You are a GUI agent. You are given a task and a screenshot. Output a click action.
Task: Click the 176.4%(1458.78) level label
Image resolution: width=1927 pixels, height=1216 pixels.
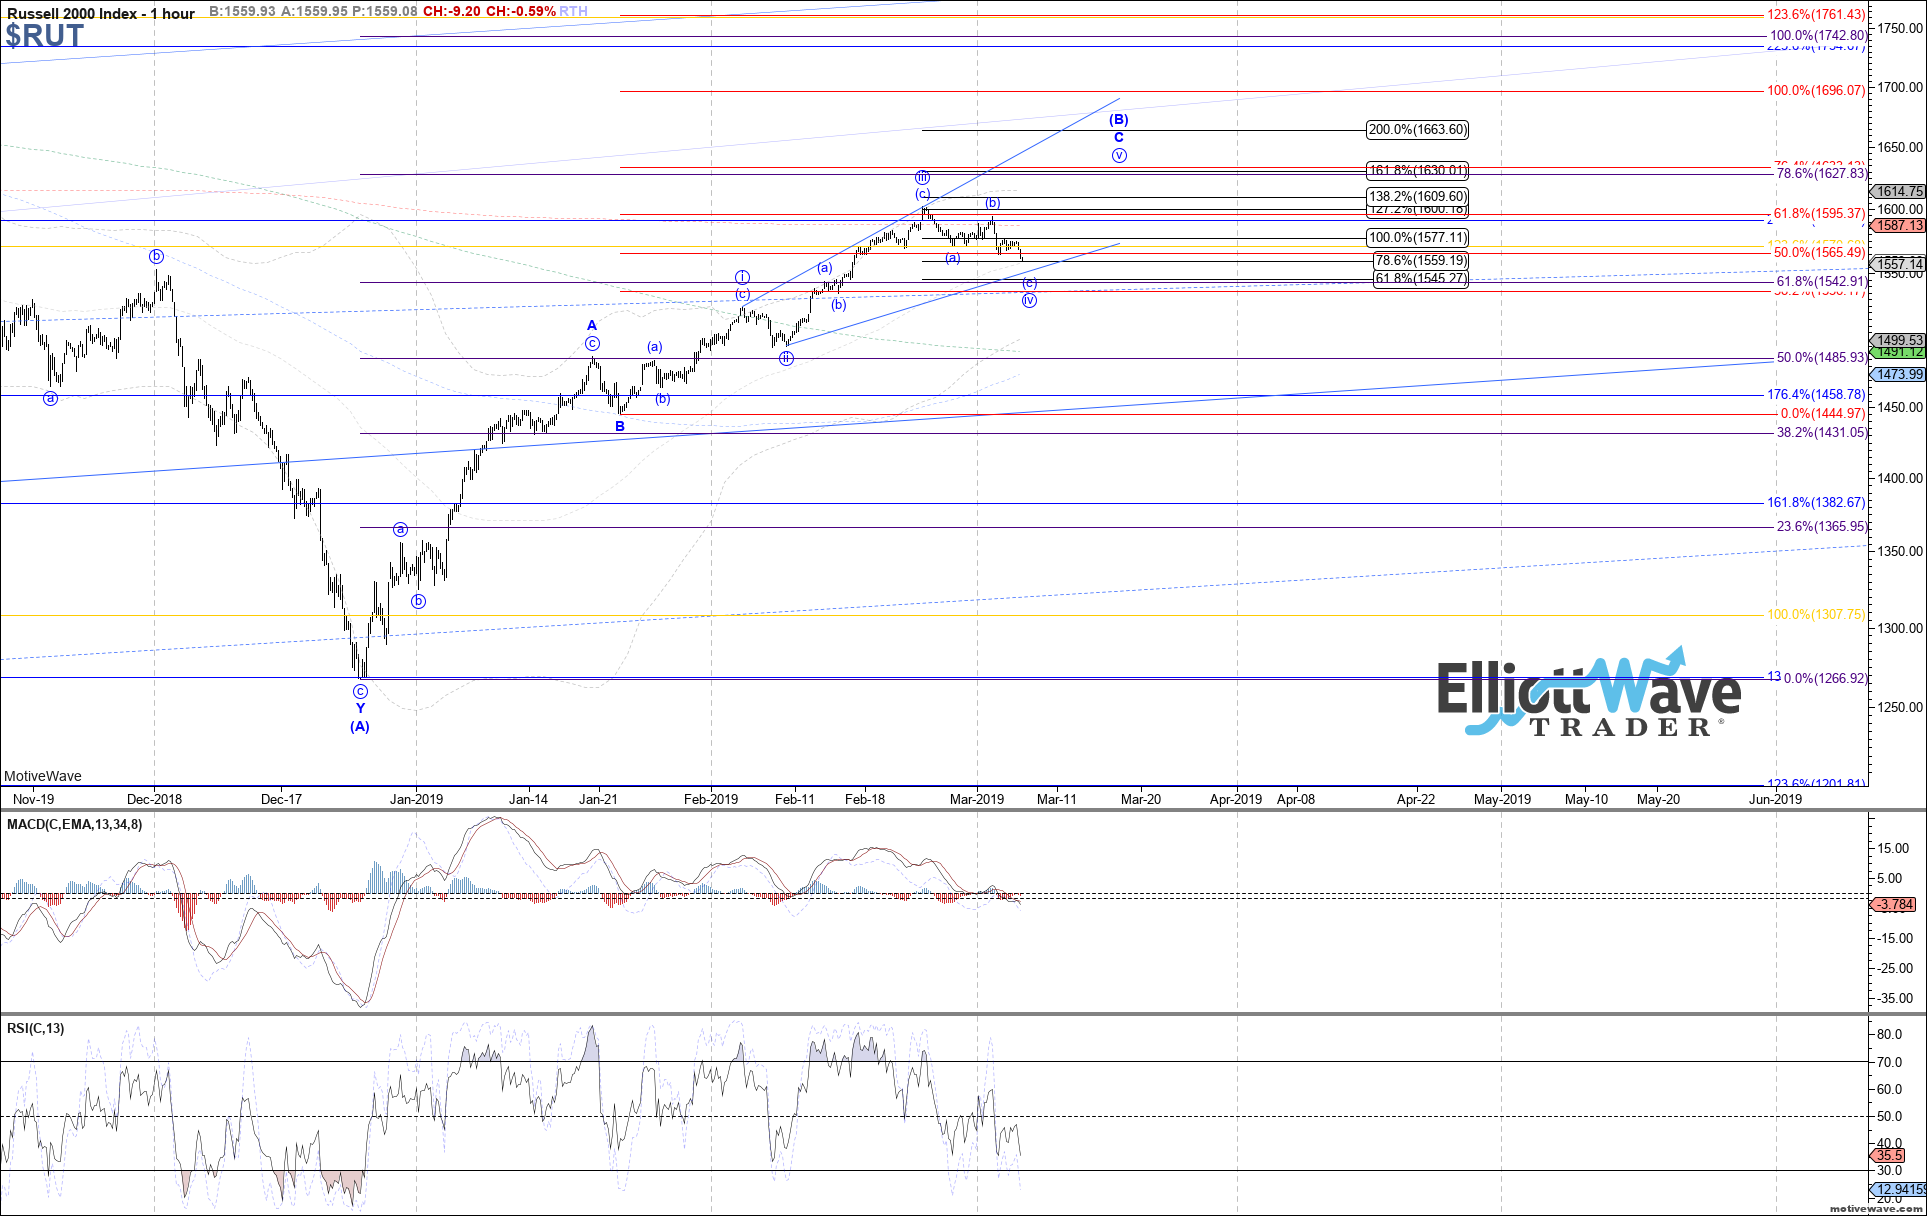pyautogui.click(x=1817, y=395)
